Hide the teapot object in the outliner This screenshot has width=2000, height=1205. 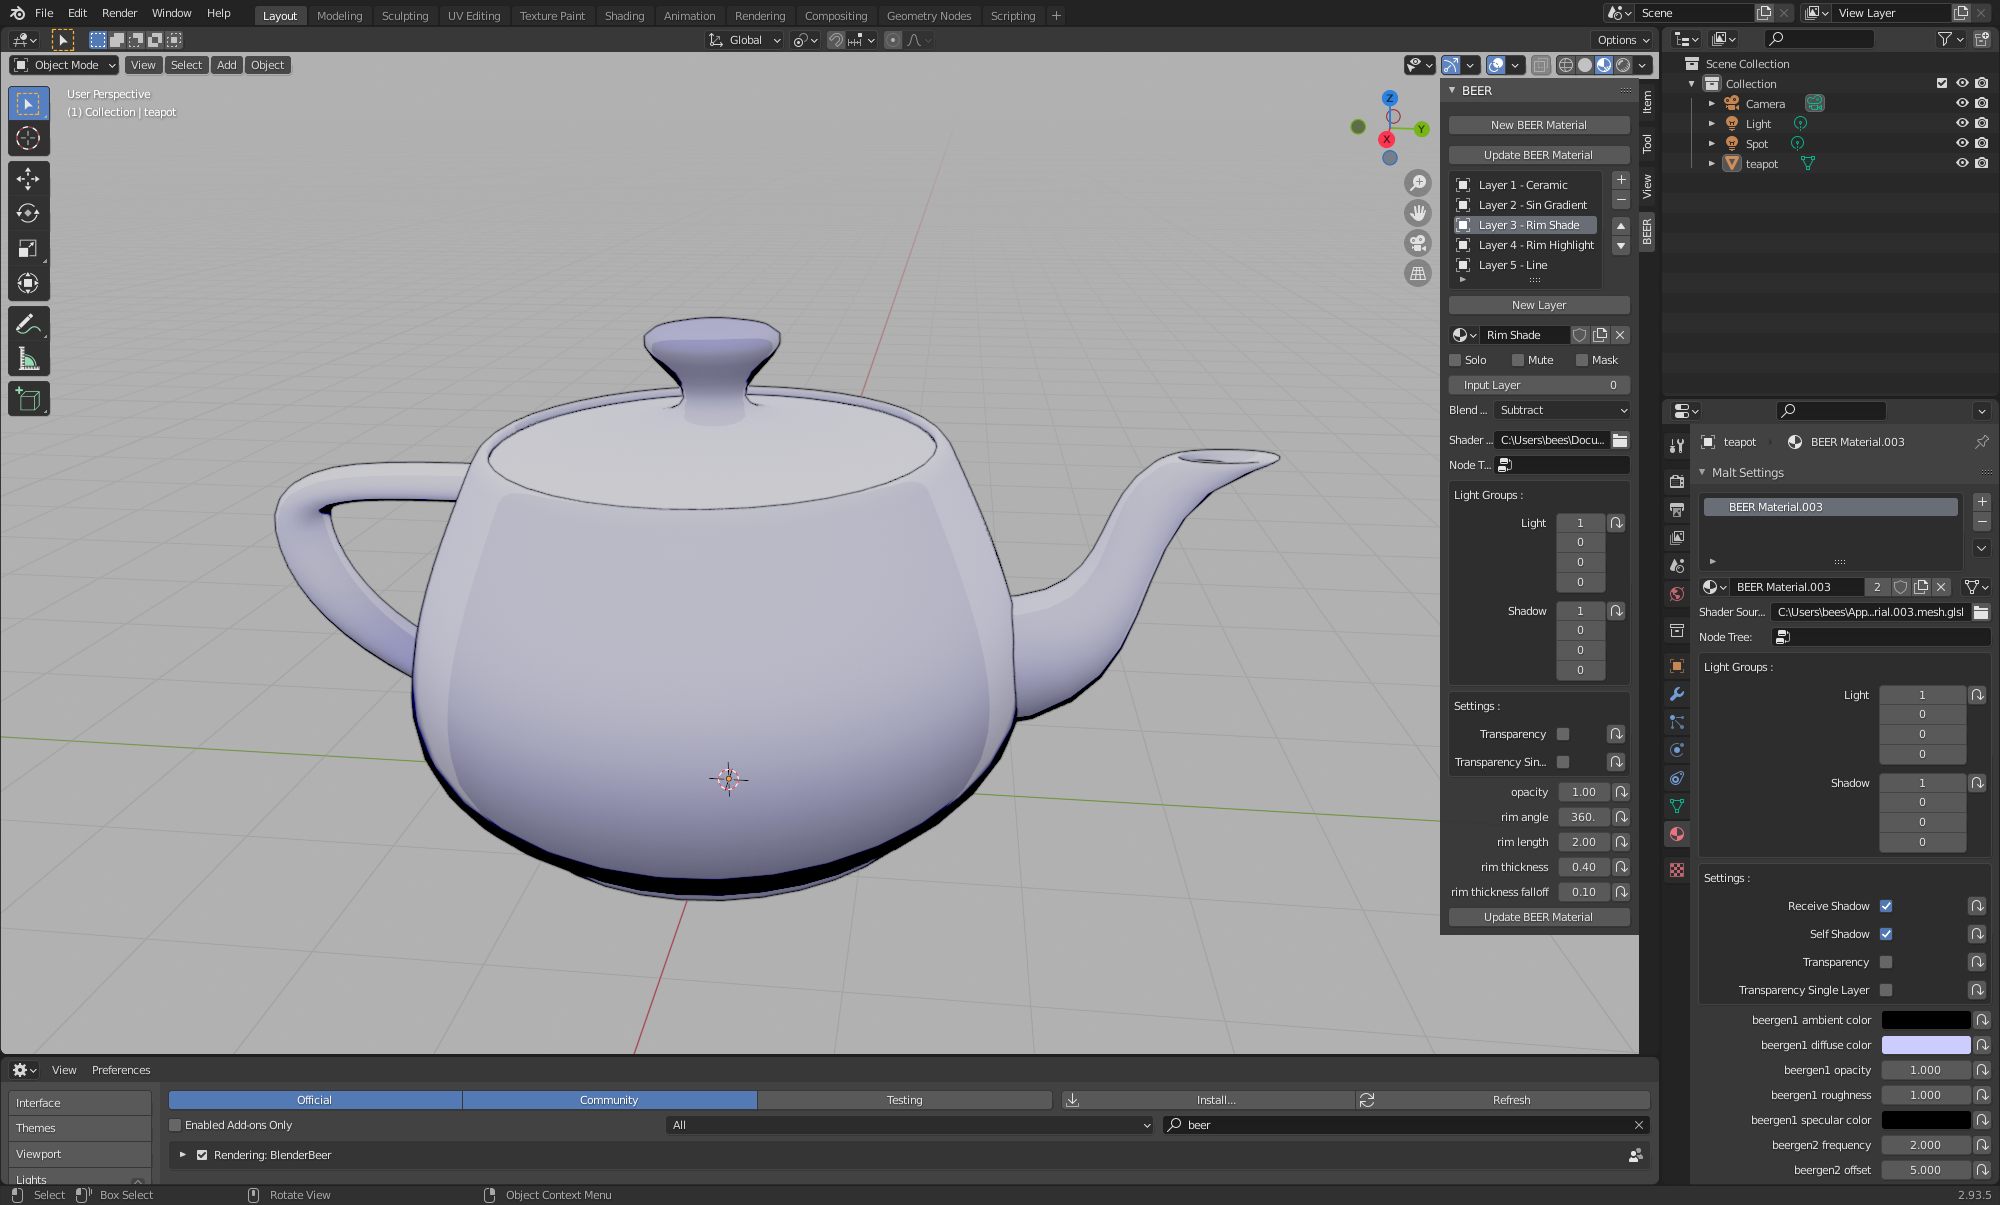click(1961, 163)
